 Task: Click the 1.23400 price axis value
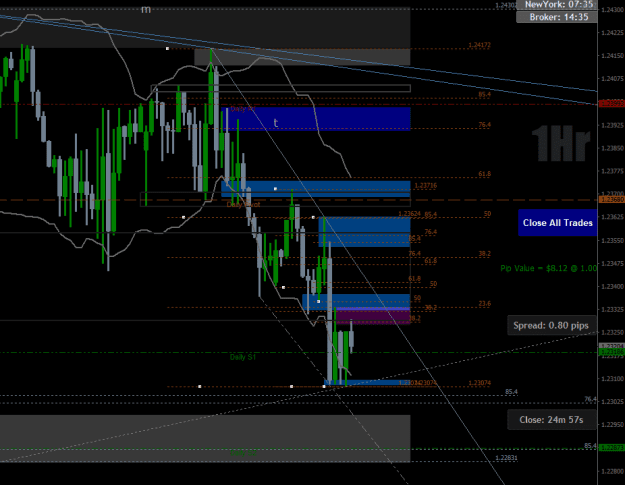613,287
